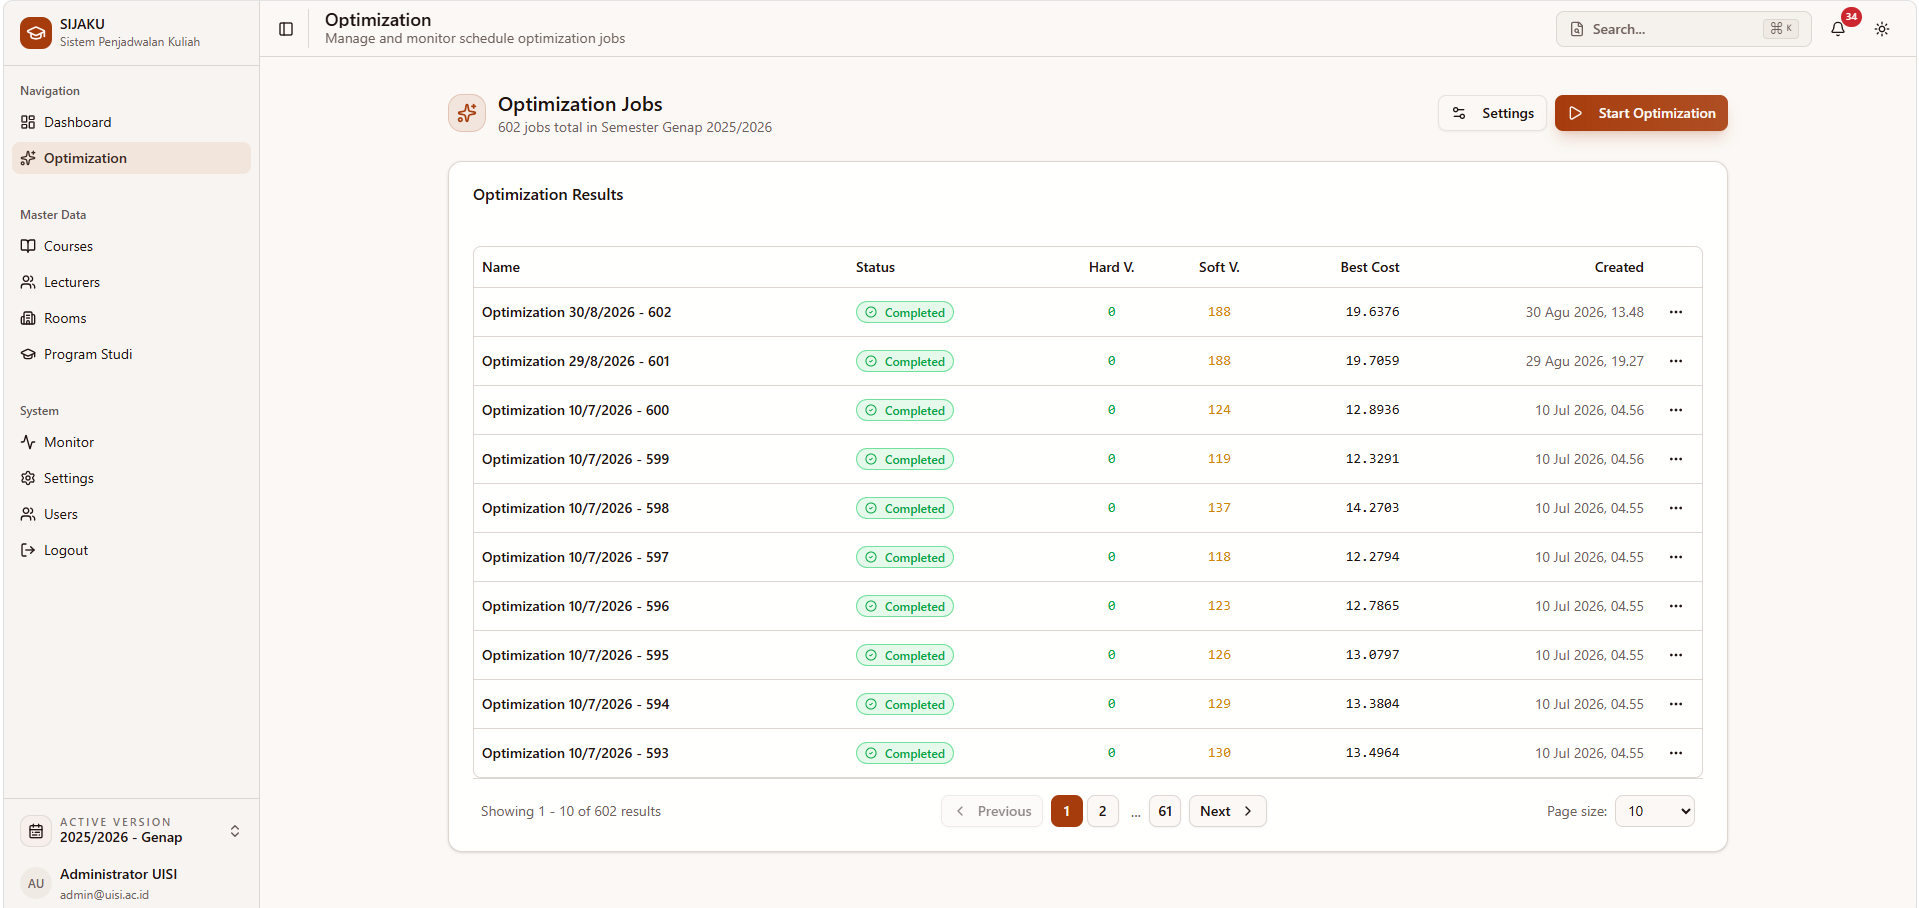
Task: Open actions menu for job 595
Action: coord(1676,655)
